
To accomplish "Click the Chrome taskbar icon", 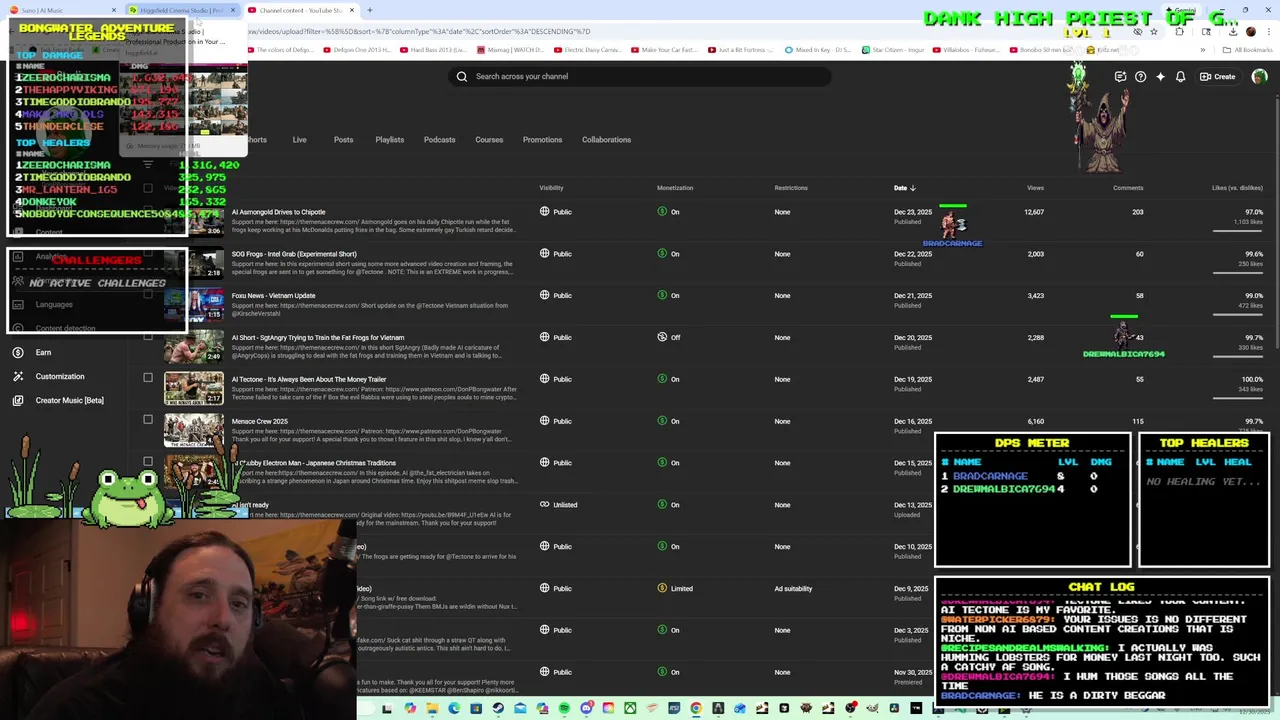I will tap(696, 709).
